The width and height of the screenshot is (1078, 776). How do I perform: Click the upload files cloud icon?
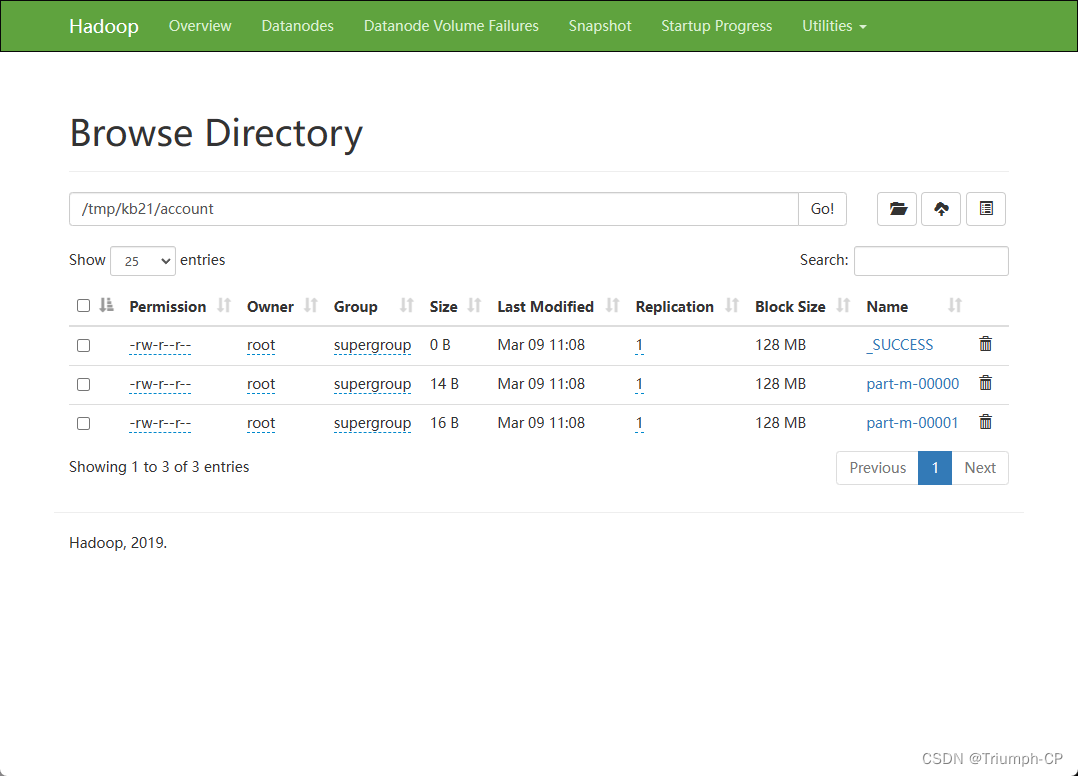click(x=941, y=209)
